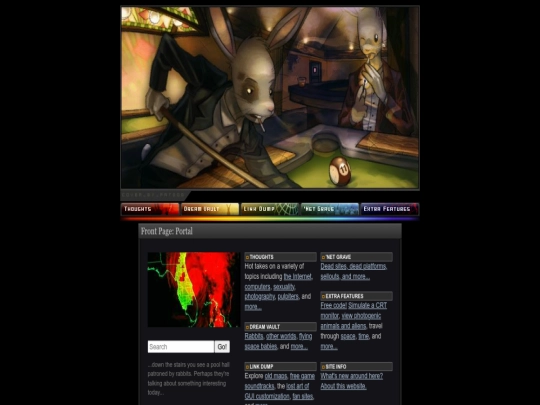The width and height of the screenshot is (540, 405).
Task: Click the 'Free code!' link
Action: (x=333, y=305)
